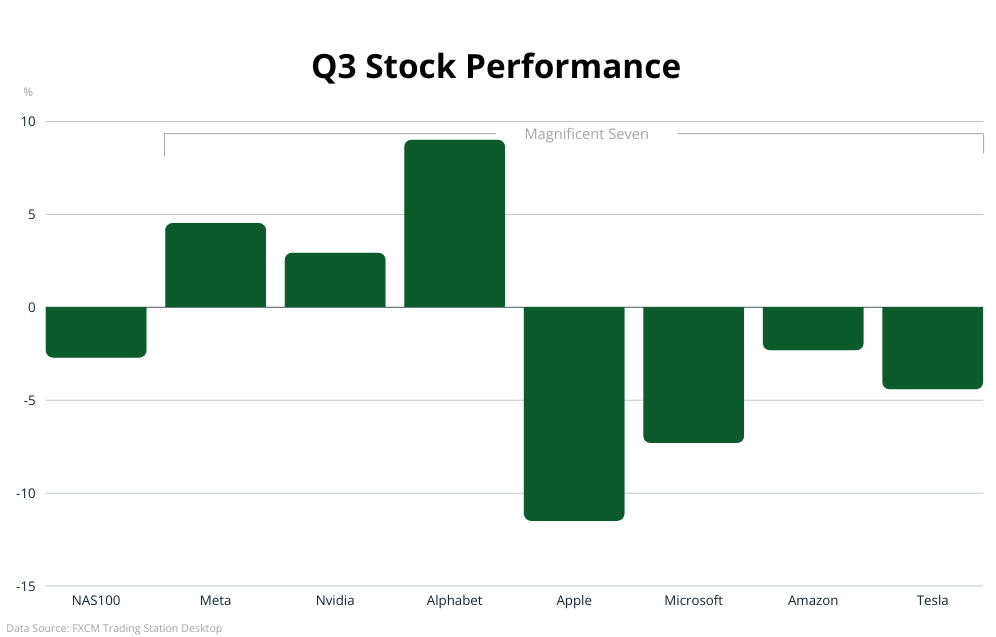Viewport: 996px width, 637px height.
Task: Click the % unit label above the y-axis
Action: click(28, 92)
